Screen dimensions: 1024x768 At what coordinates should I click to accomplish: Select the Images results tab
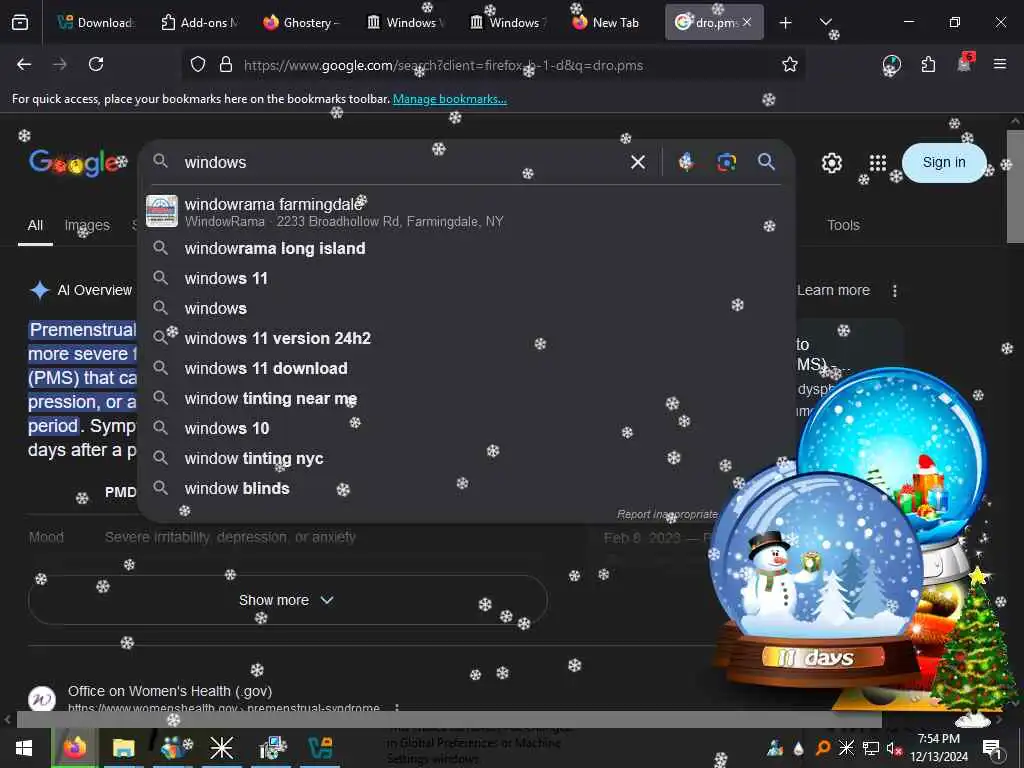87,225
